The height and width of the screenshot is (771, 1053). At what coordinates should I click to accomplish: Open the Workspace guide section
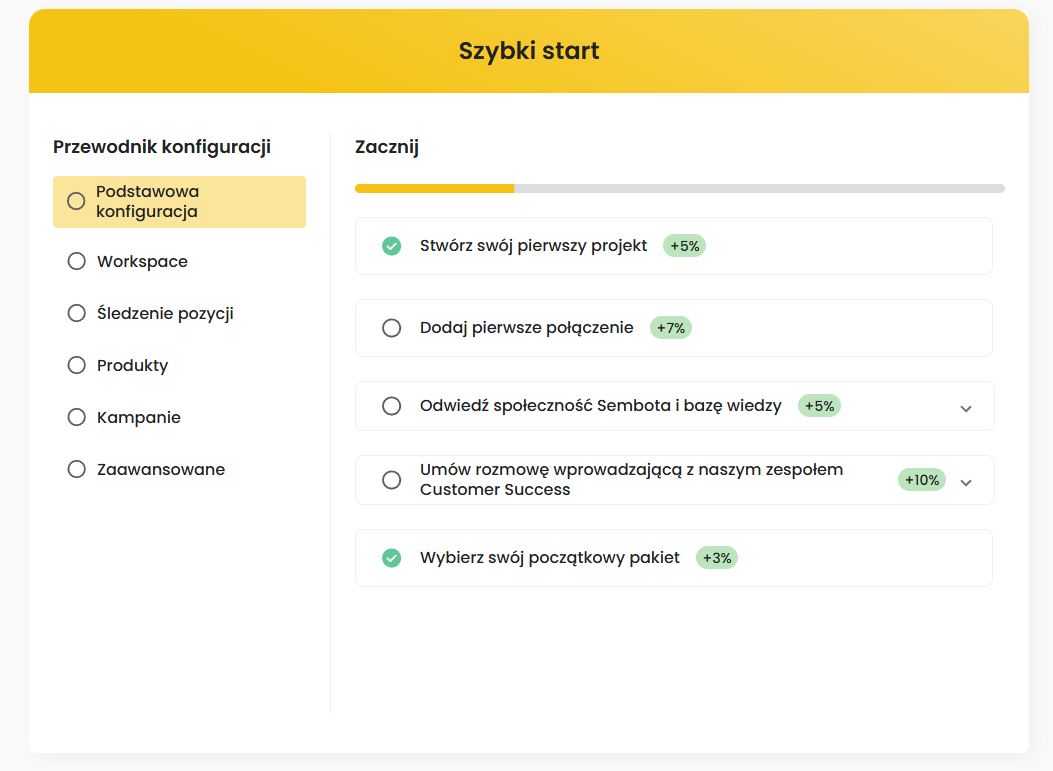click(142, 261)
